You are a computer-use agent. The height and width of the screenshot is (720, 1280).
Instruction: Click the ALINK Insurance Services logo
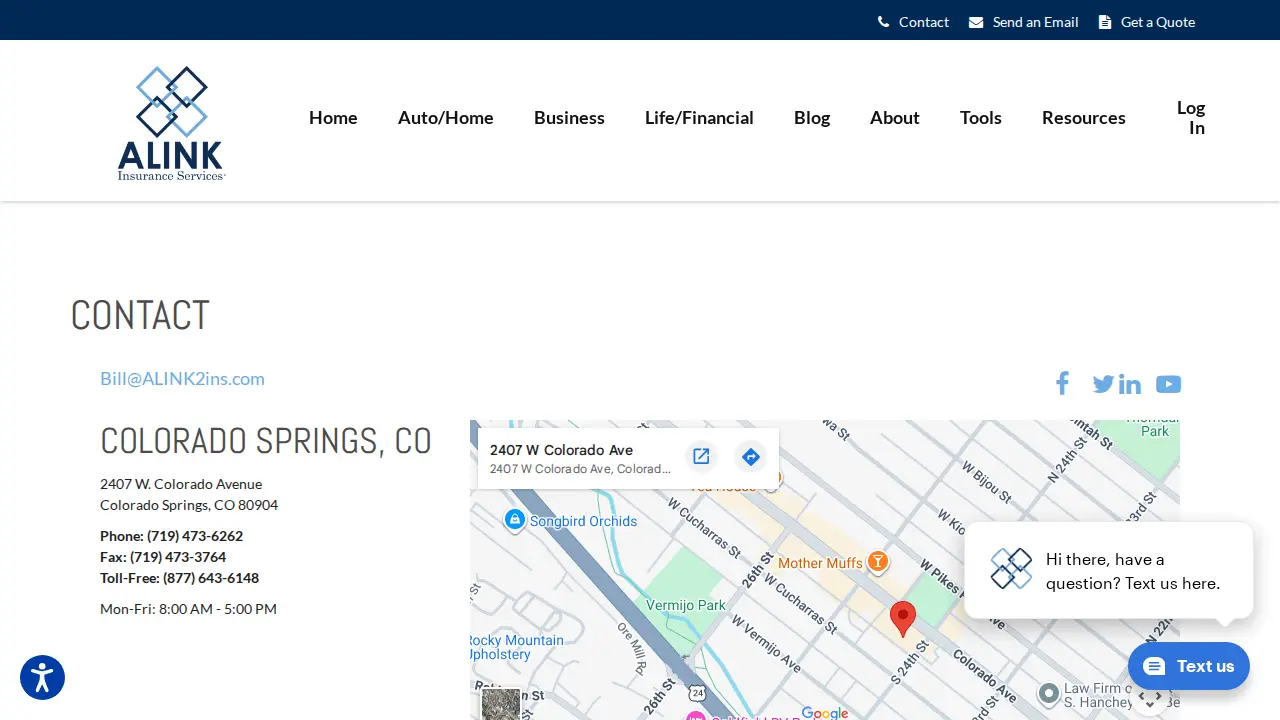click(x=171, y=123)
